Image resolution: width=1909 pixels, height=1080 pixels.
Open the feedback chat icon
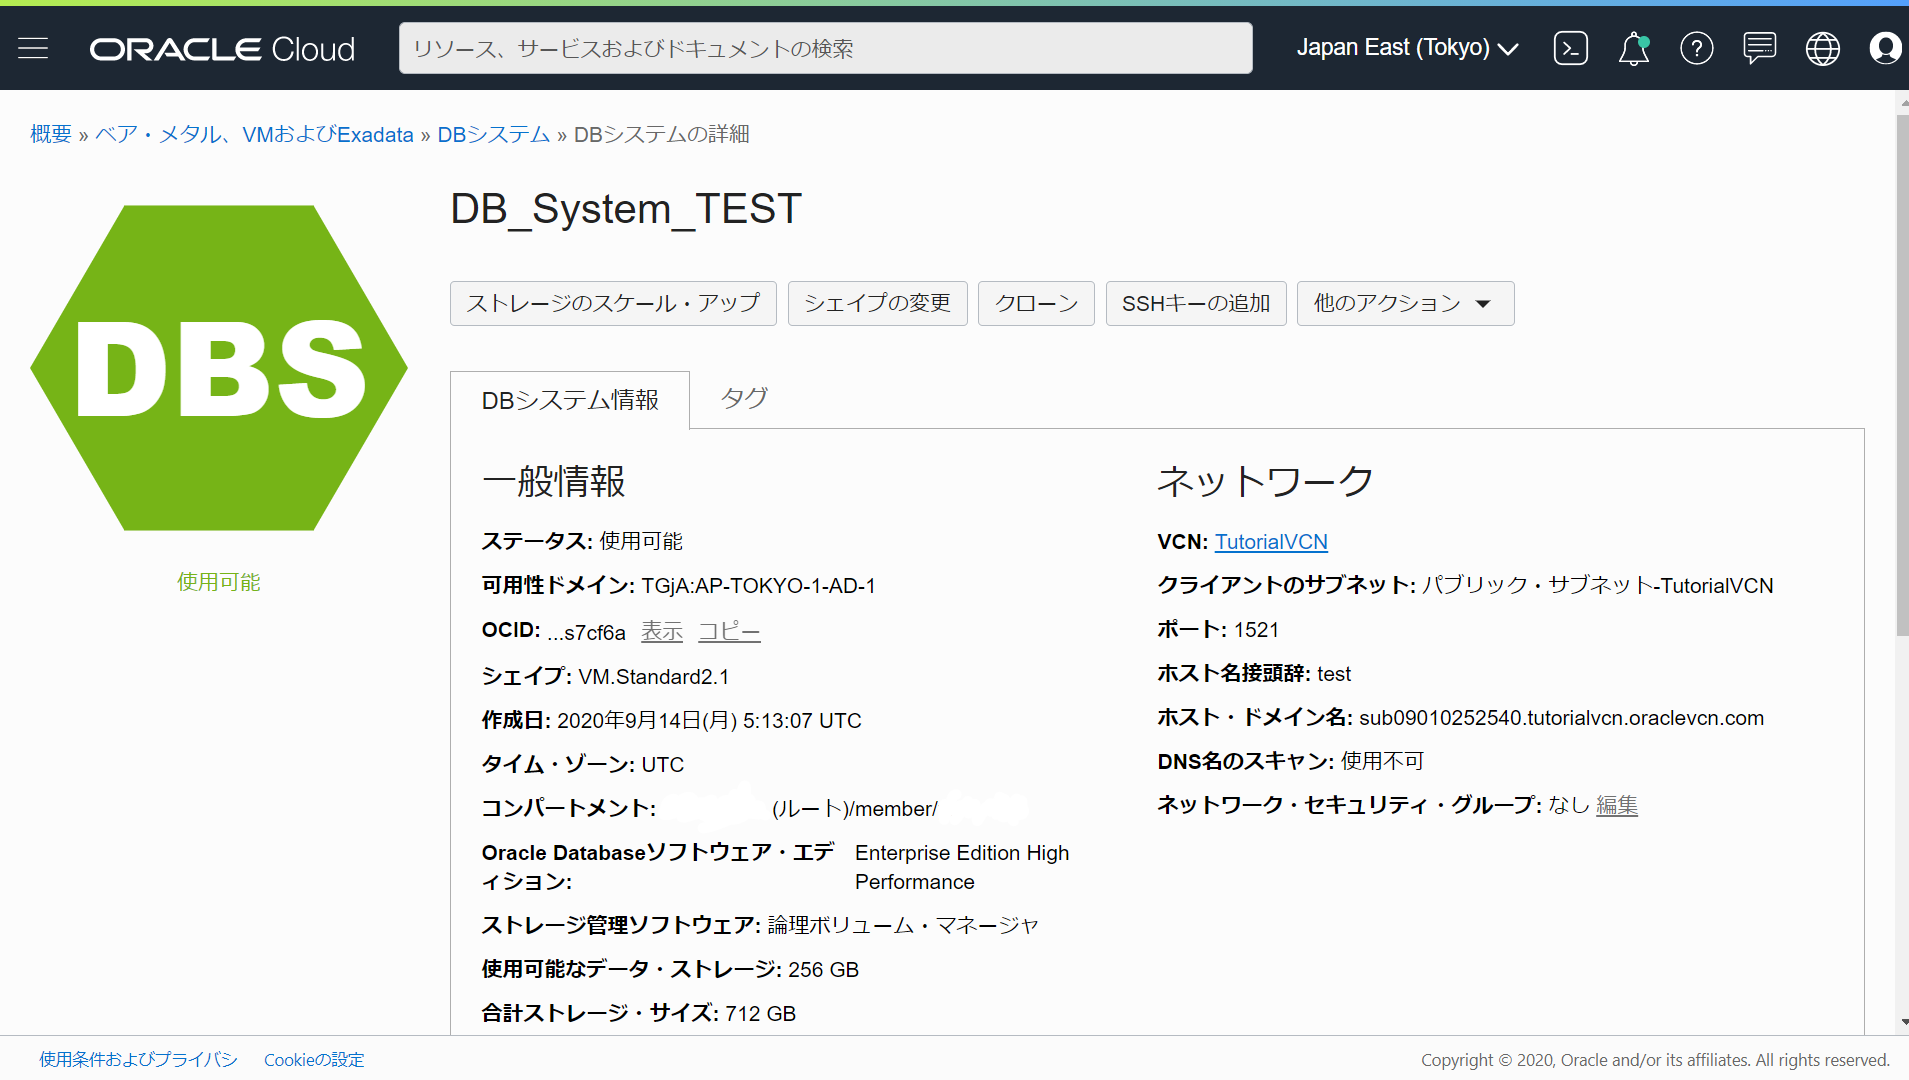1759,47
